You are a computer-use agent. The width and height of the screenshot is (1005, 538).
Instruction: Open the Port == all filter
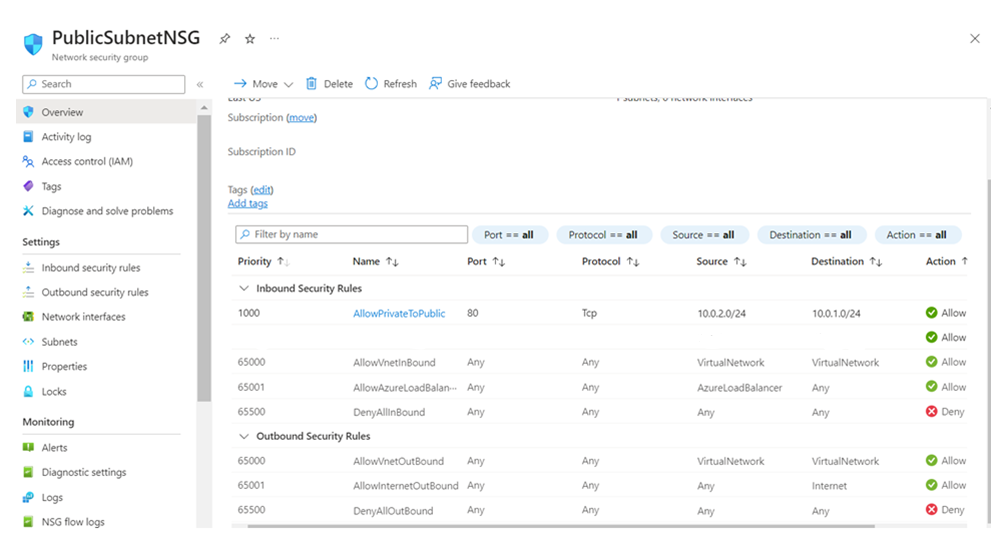pos(508,235)
